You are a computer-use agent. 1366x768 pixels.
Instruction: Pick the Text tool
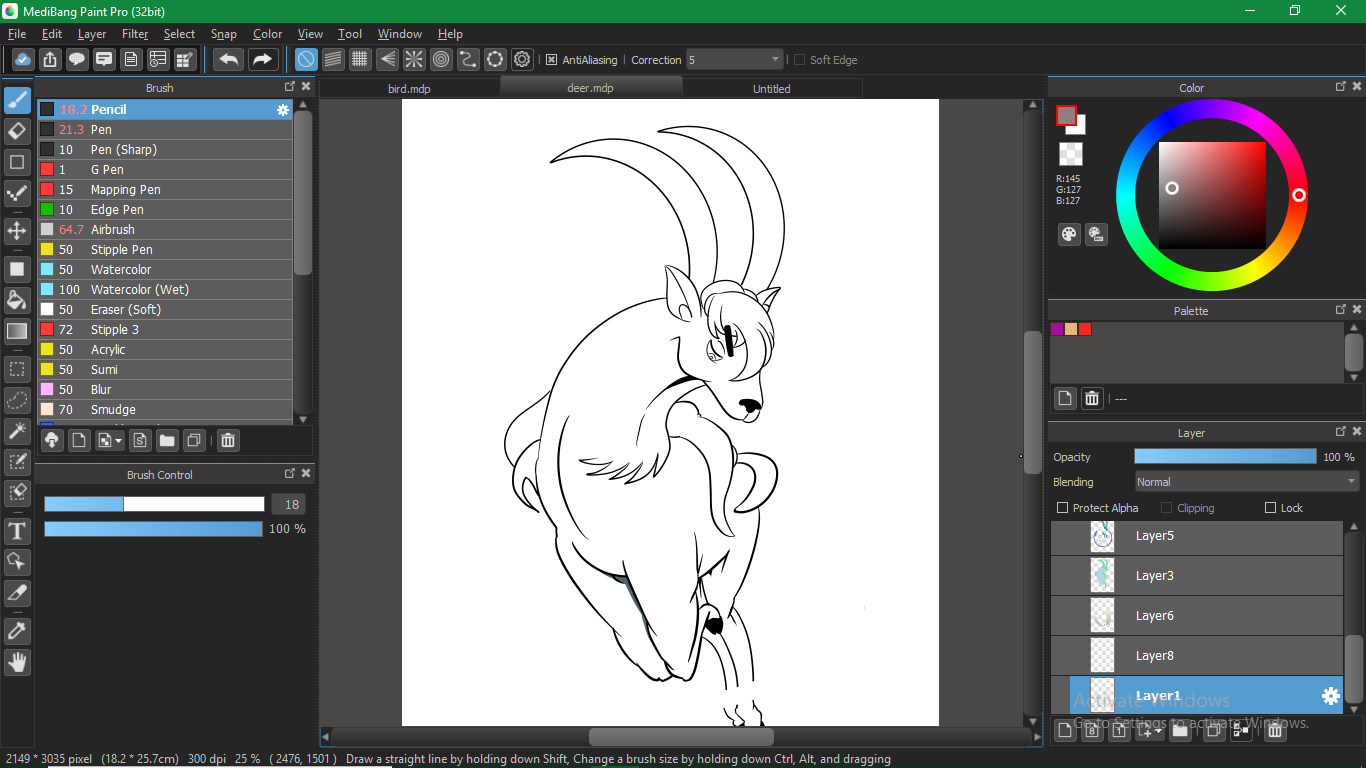tap(17, 531)
